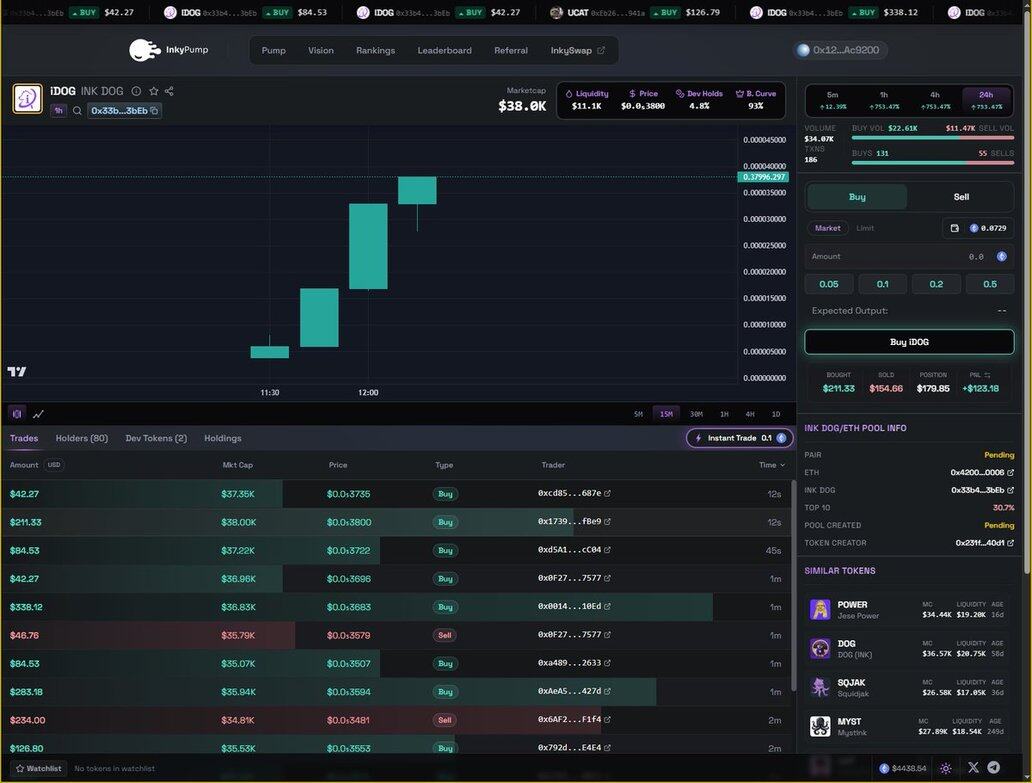
Task: Go to InkyPump home logo
Action: (x=168, y=50)
